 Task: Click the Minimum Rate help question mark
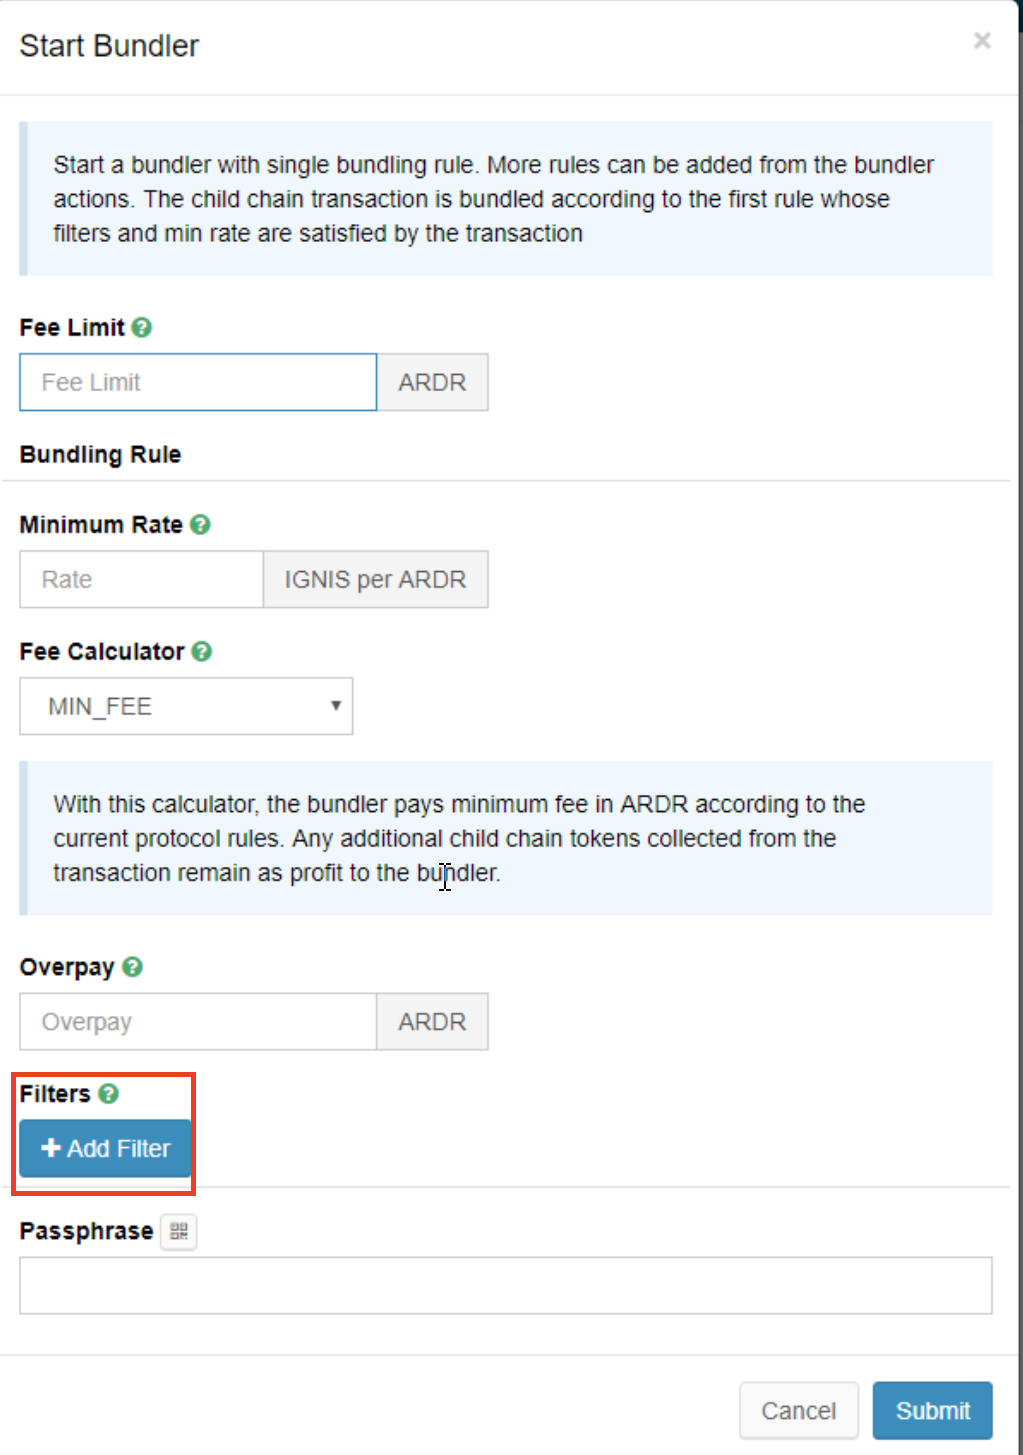click(200, 524)
